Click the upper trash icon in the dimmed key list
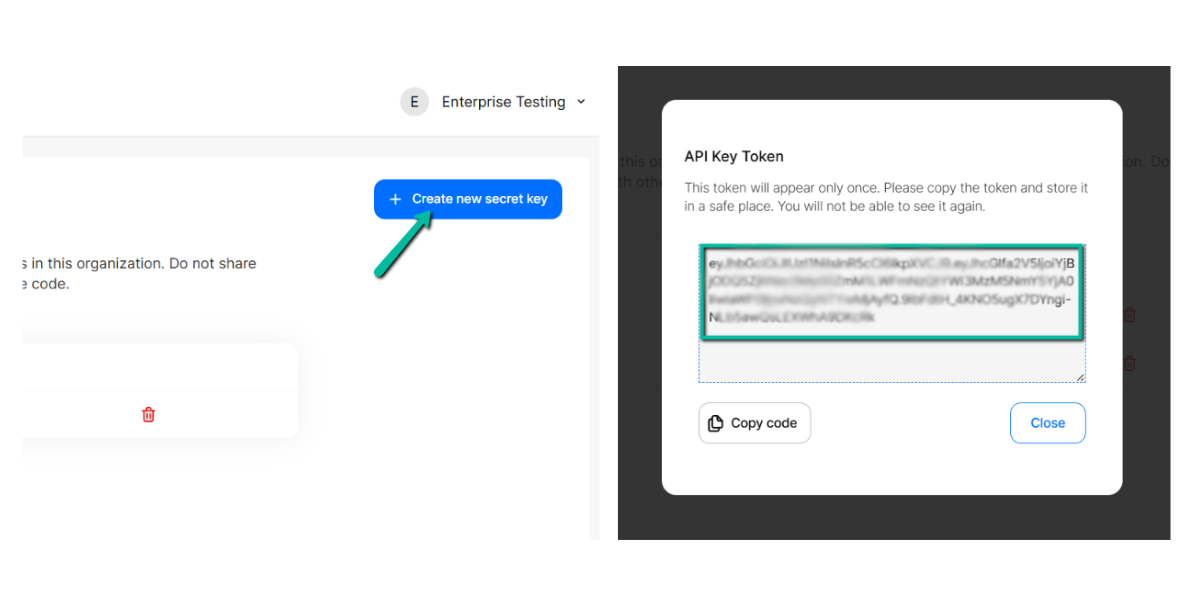The width and height of the screenshot is (1200, 600). (x=1128, y=314)
